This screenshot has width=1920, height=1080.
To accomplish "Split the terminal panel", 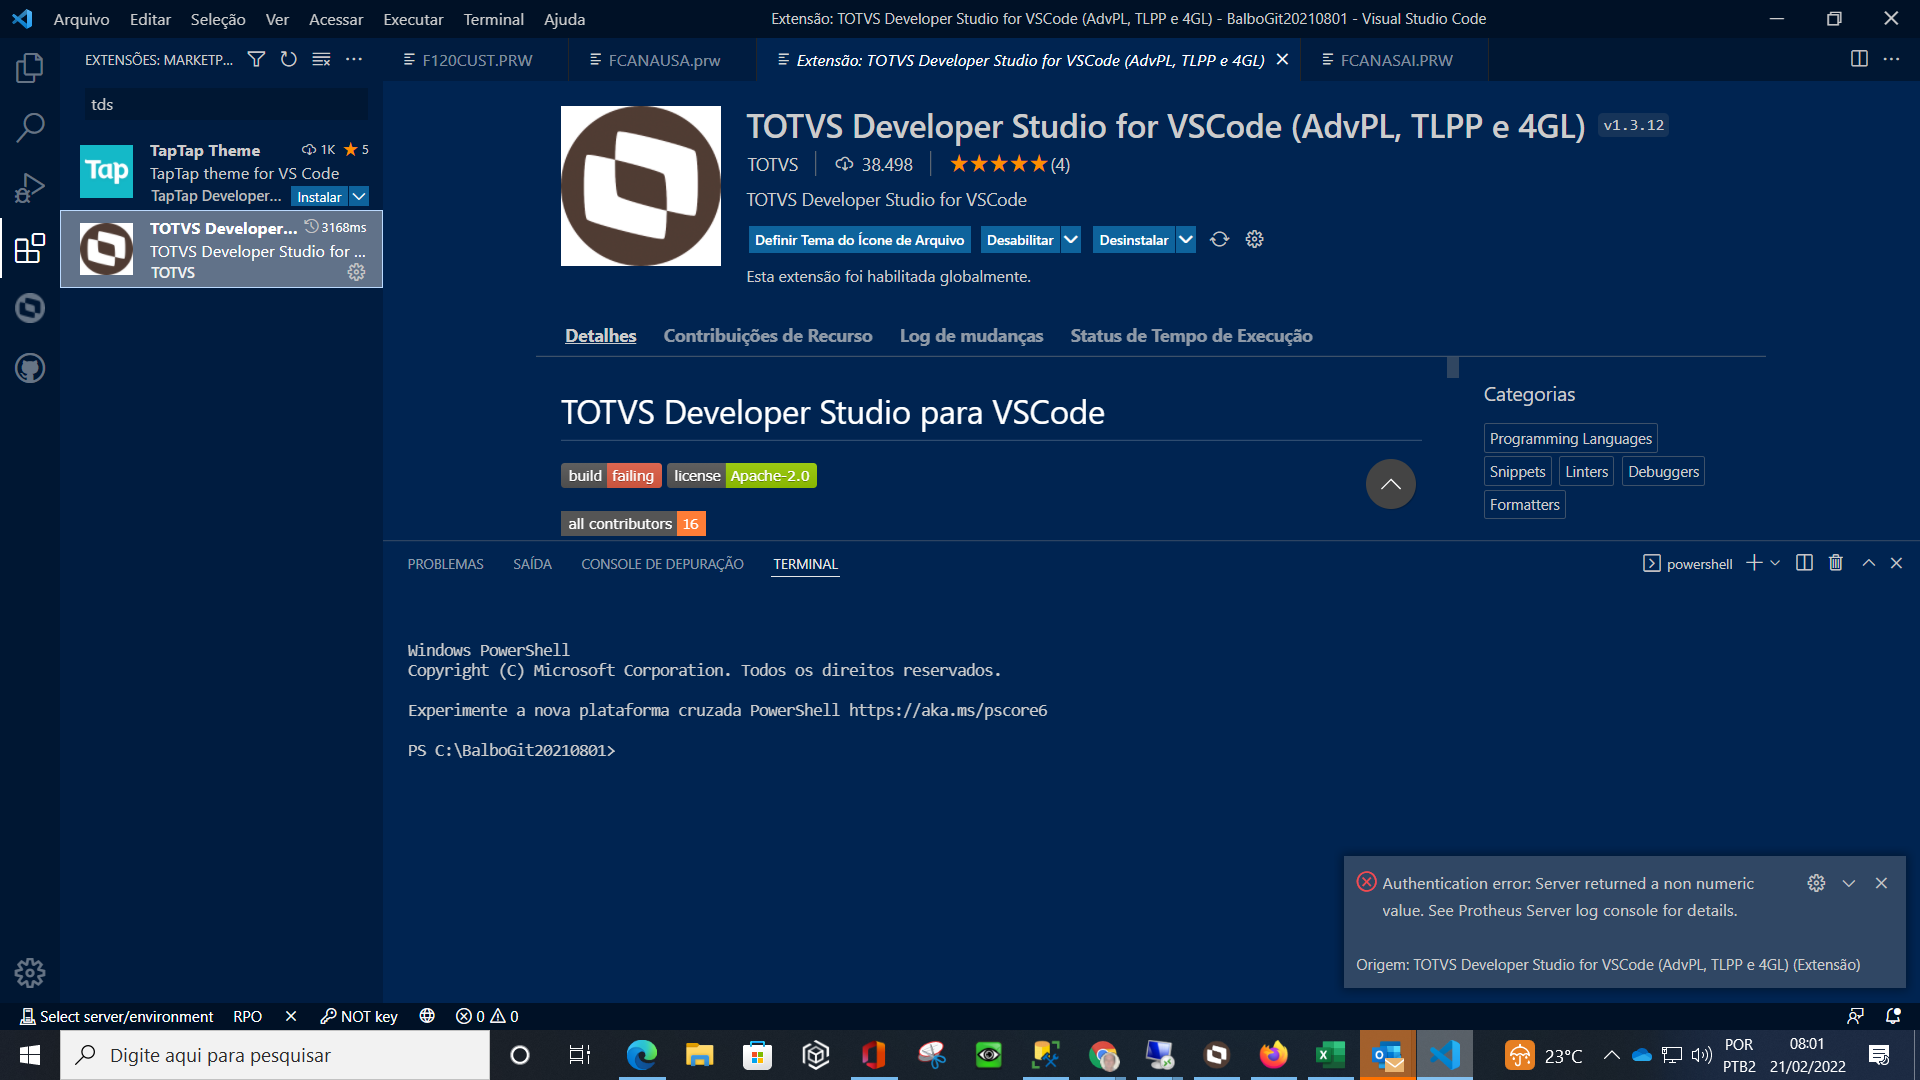I will [1804, 563].
